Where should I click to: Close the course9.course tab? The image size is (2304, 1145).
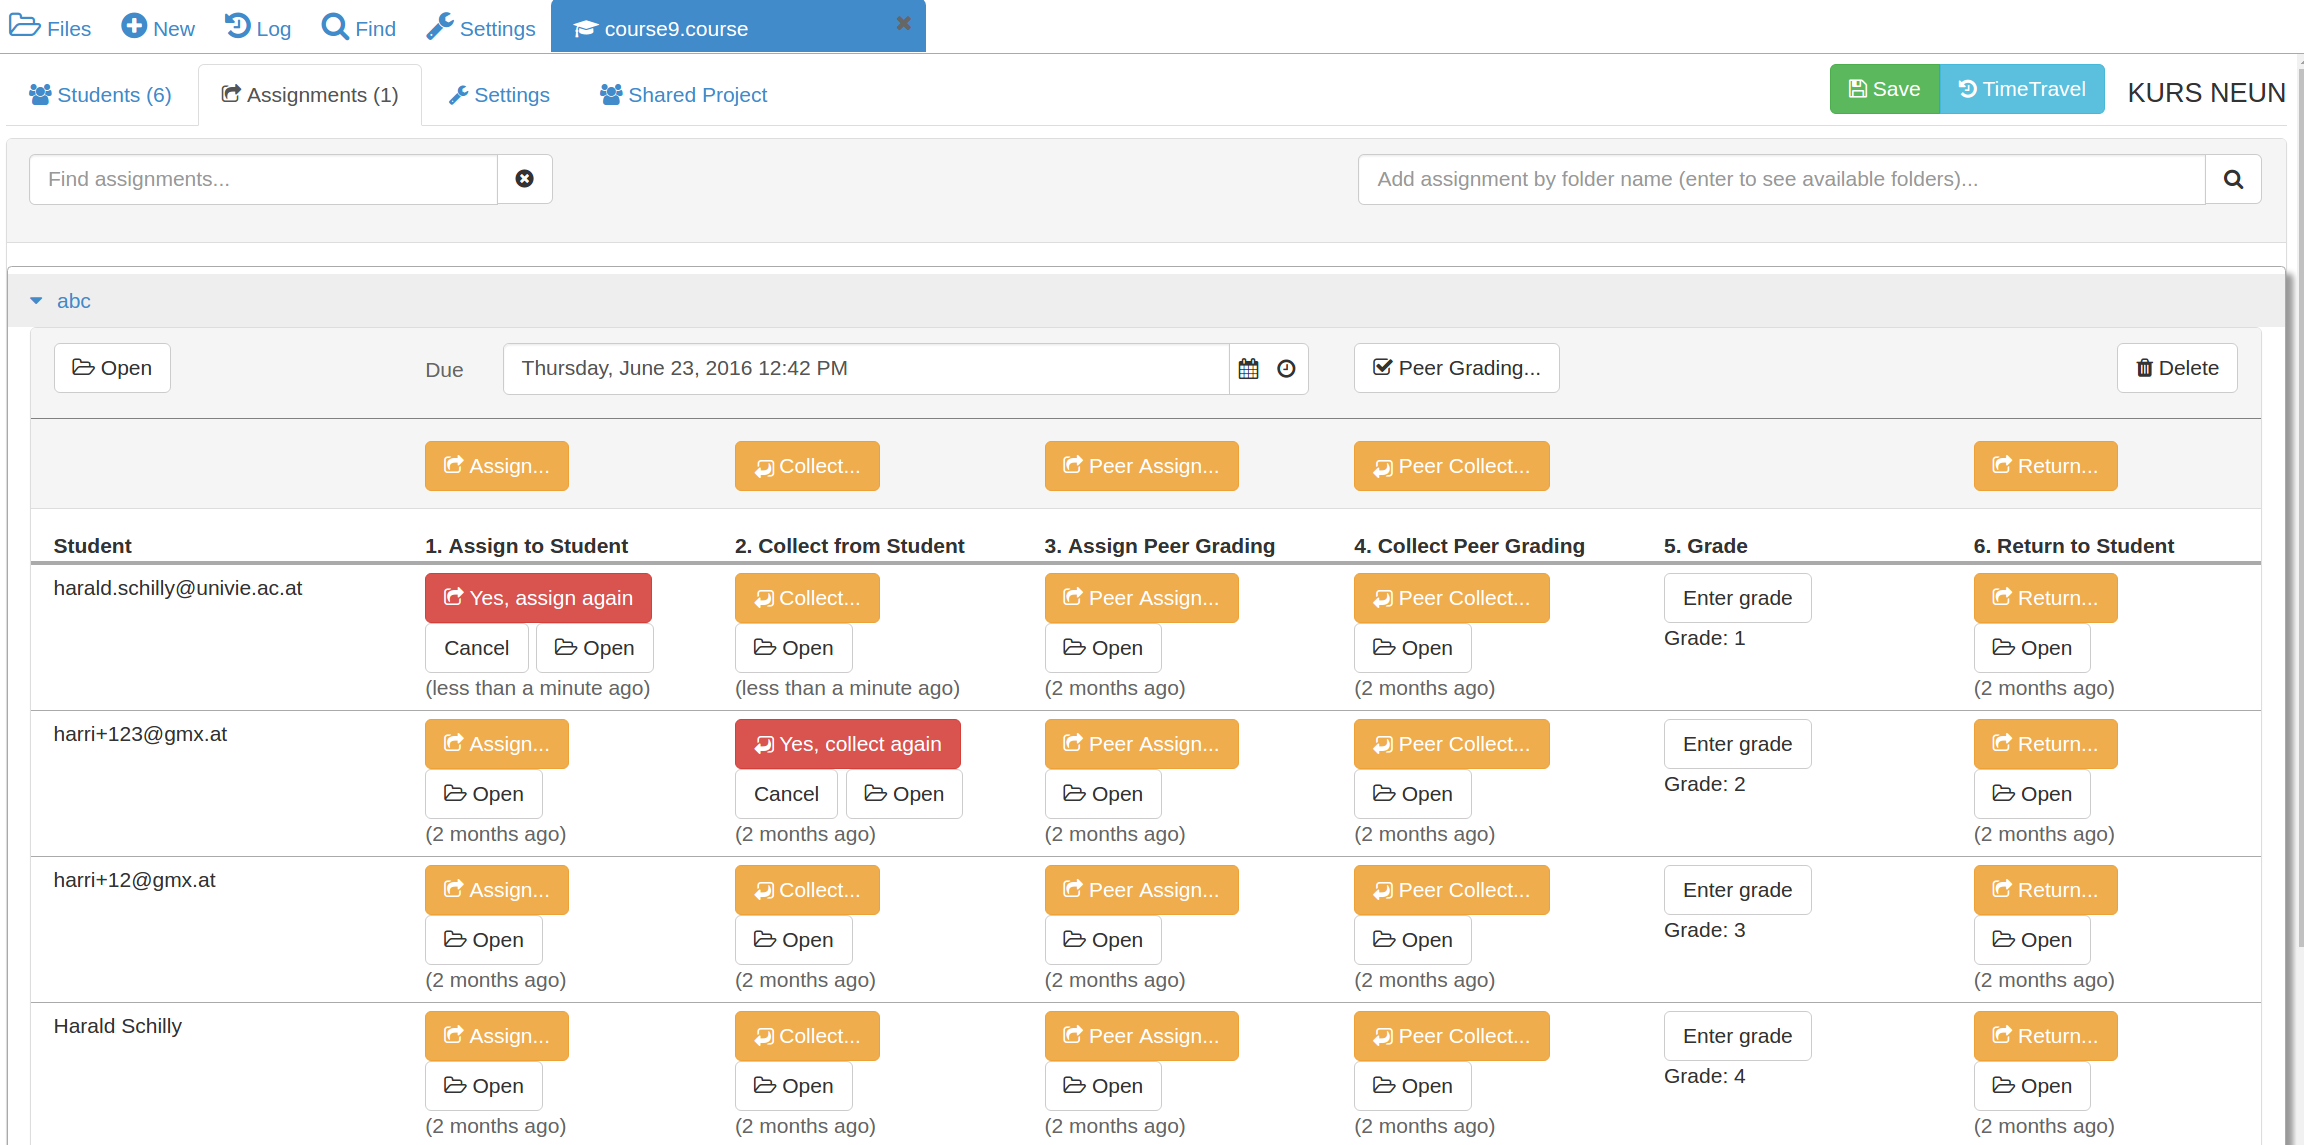[x=903, y=24]
